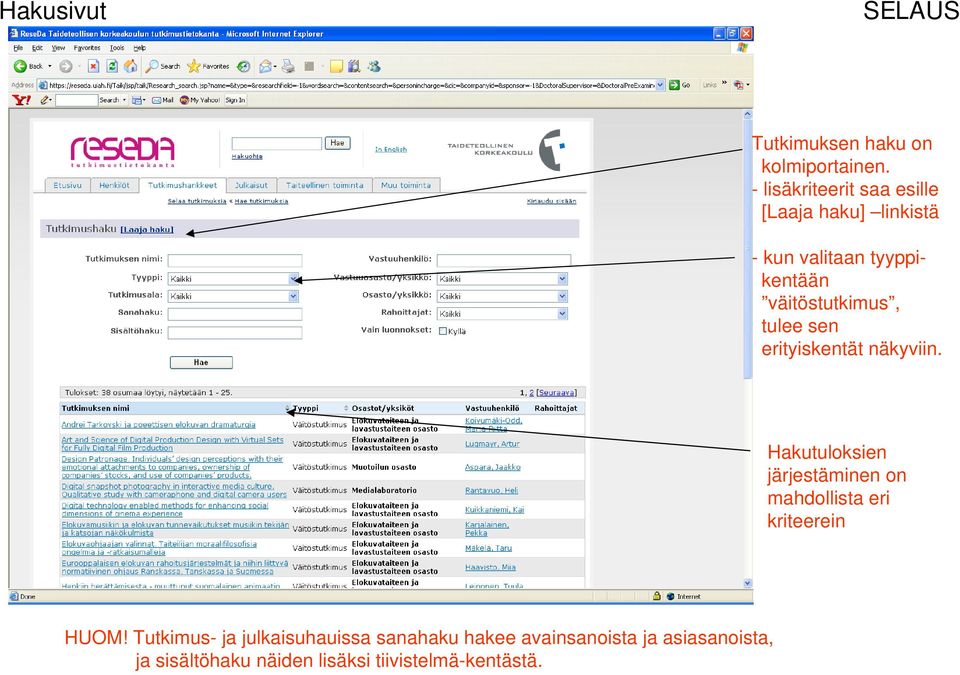Open the File menu

pyautogui.click(x=18, y=48)
